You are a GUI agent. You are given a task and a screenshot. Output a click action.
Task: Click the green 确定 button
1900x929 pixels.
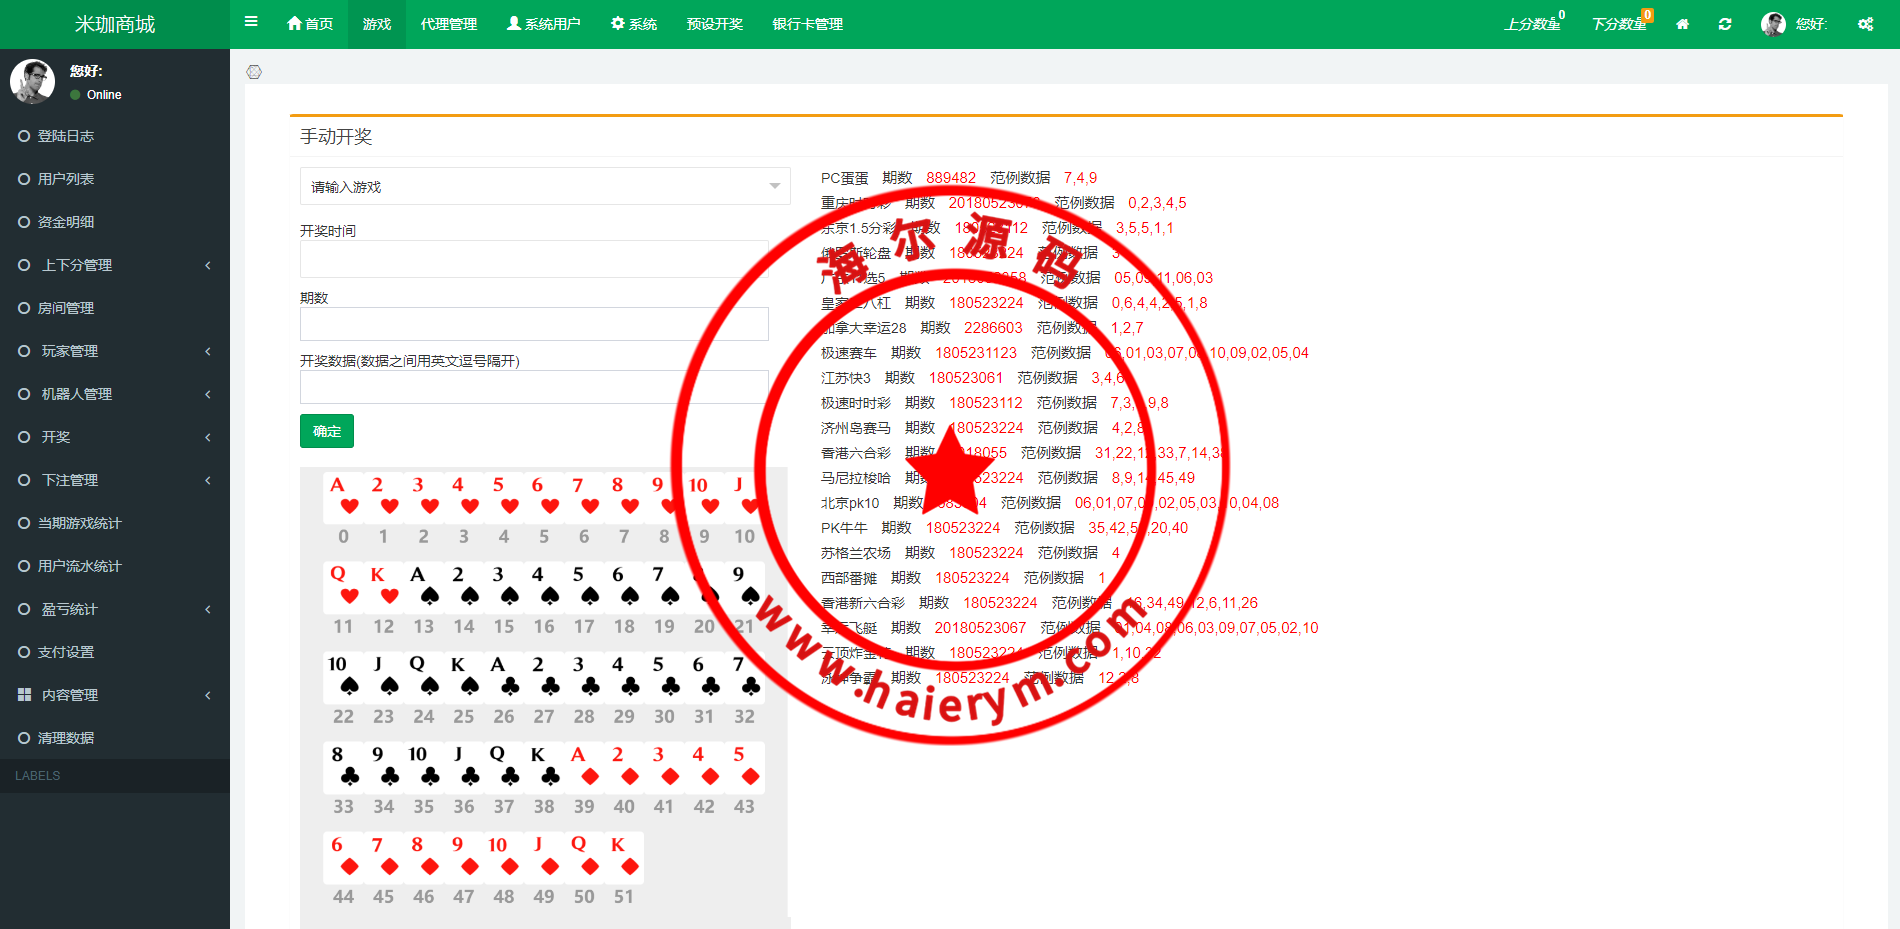tap(326, 431)
